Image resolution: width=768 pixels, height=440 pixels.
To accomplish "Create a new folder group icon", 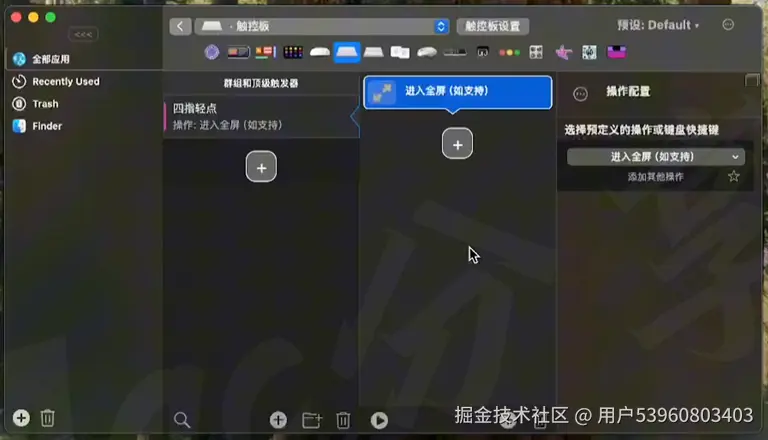I will pyautogui.click(x=312, y=420).
